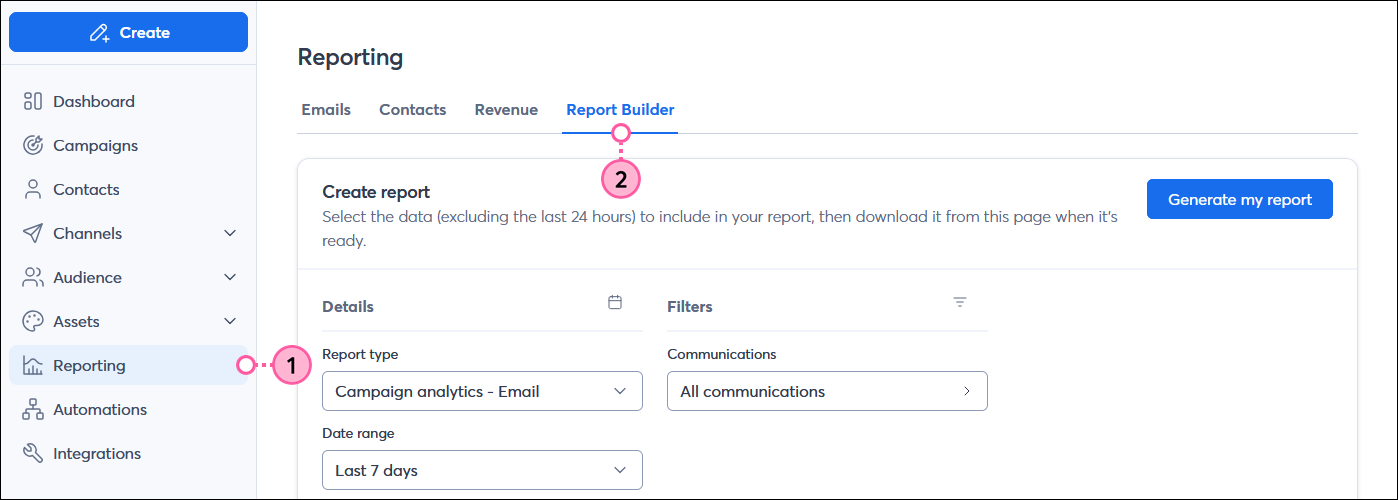Click the Filters section label

point(690,307)
